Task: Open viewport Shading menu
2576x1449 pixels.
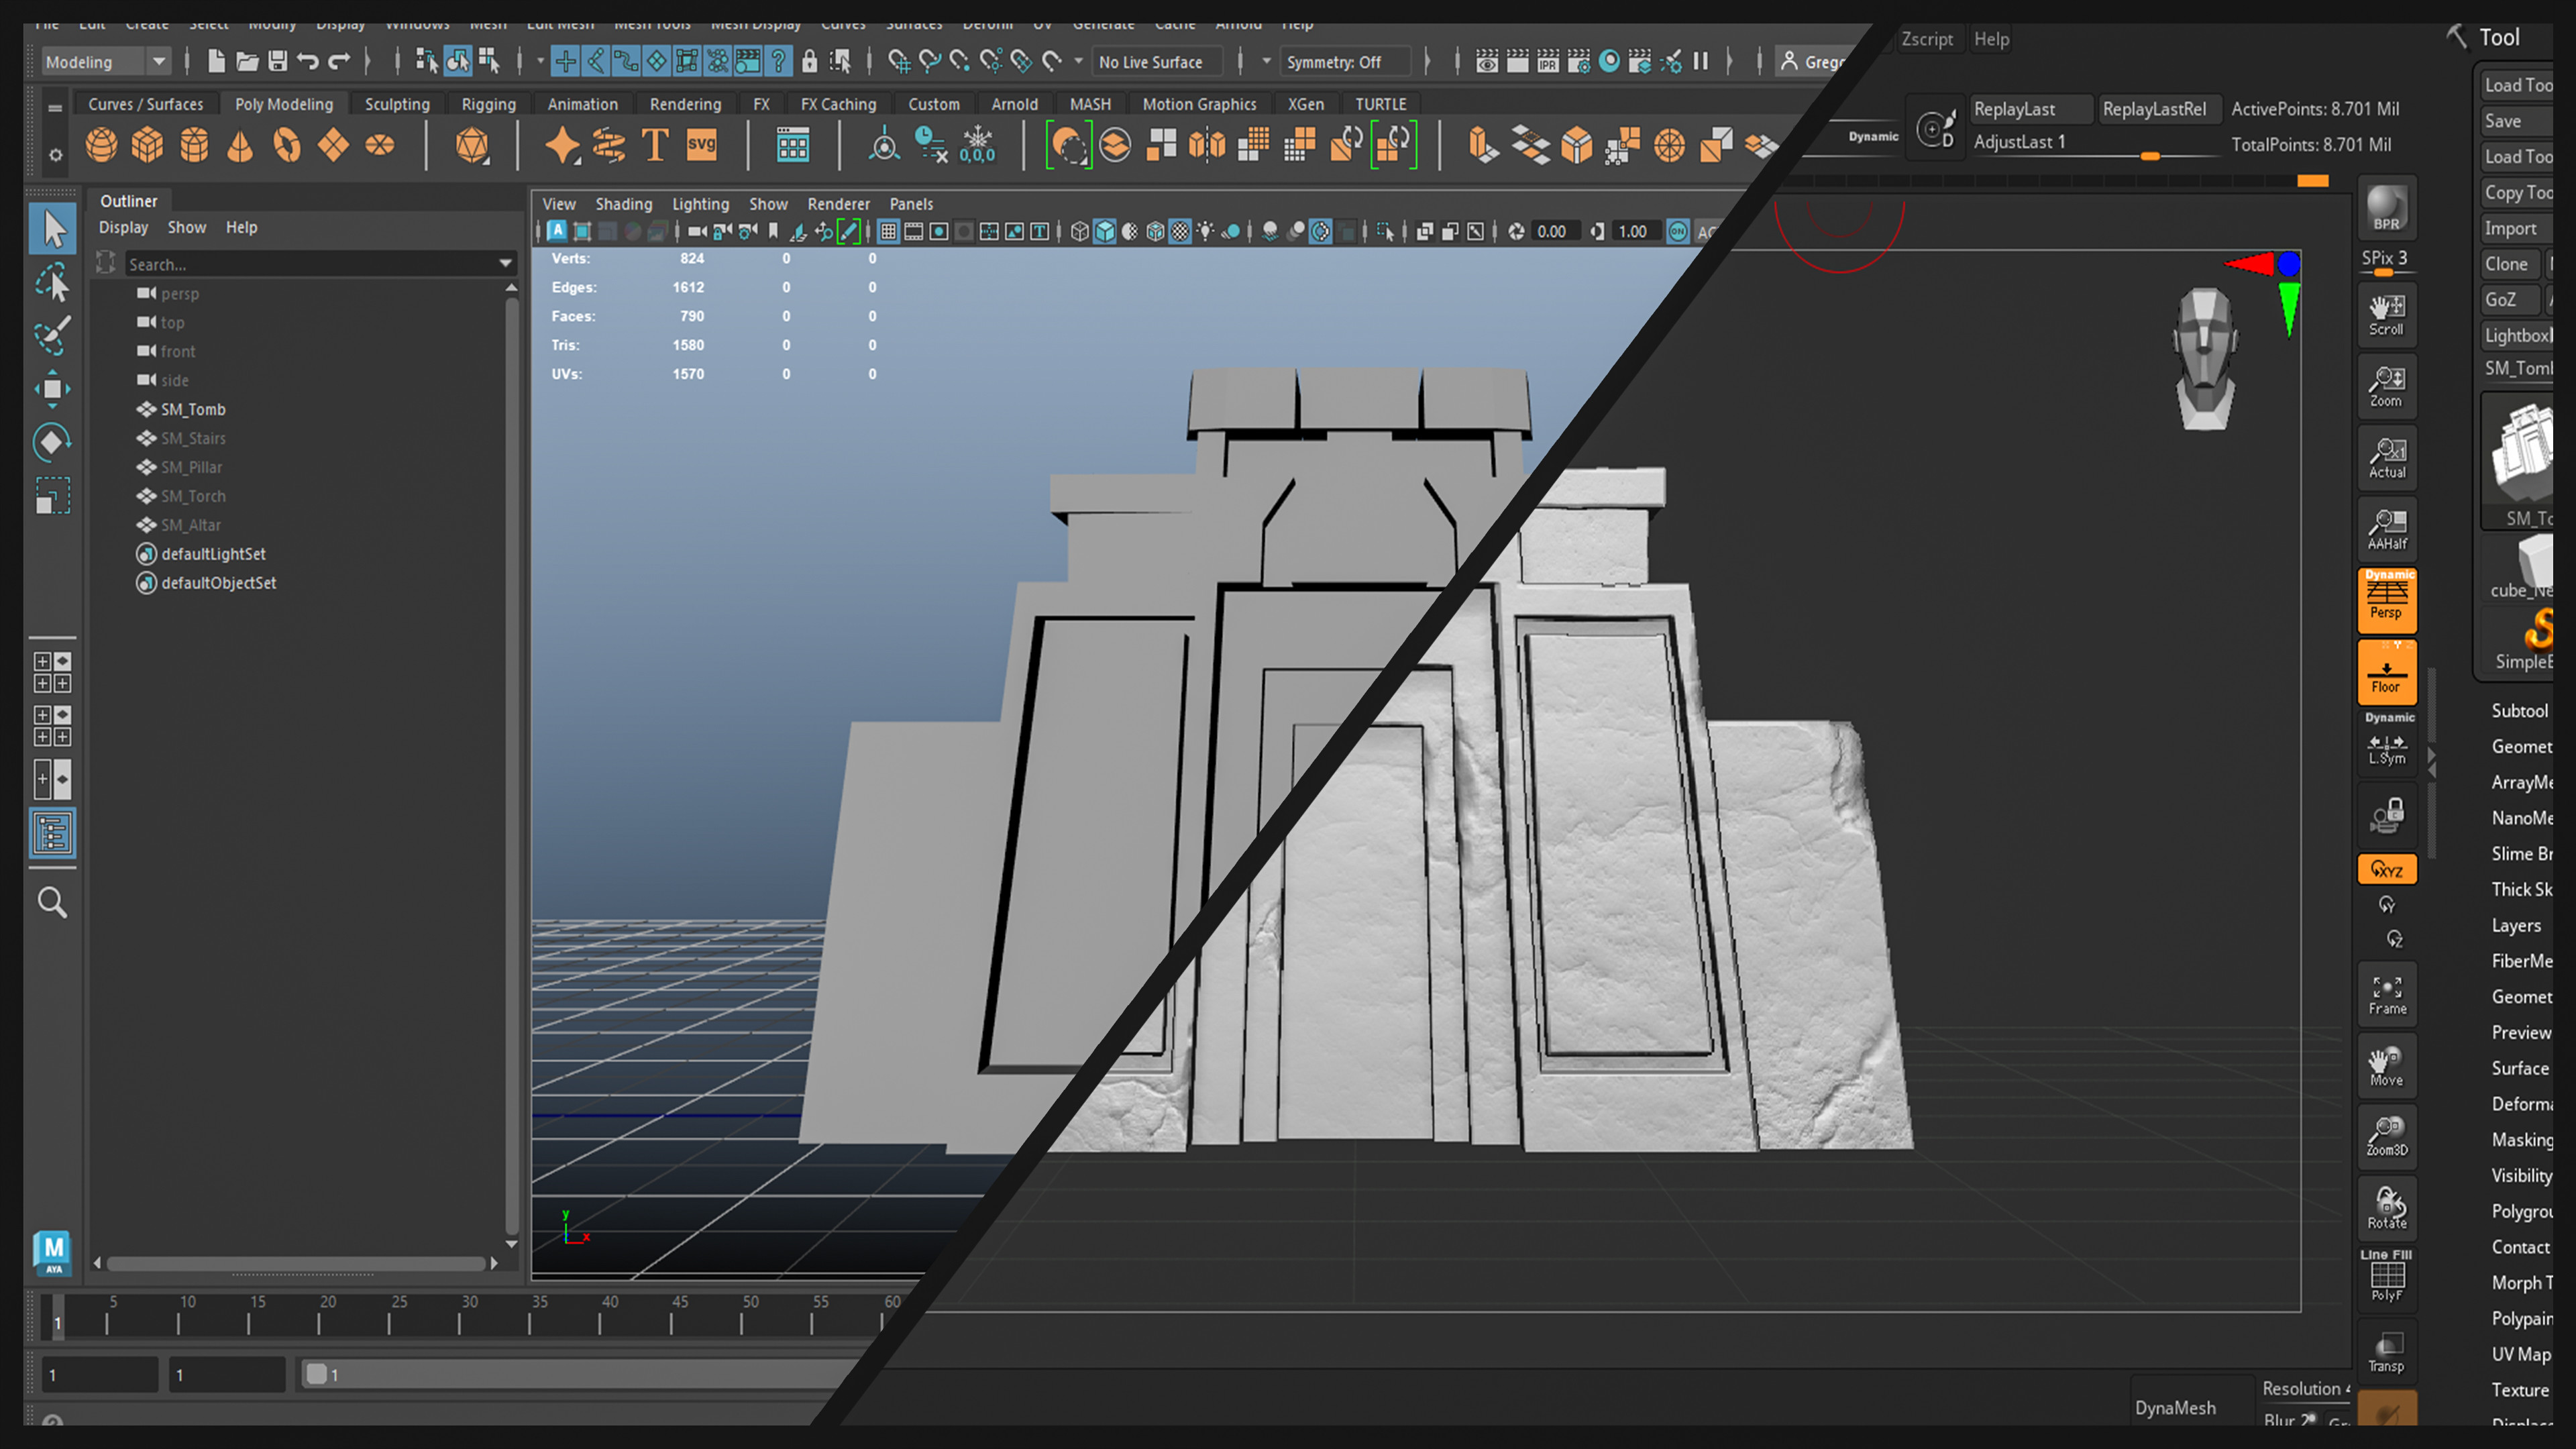Action: click(x=623, y=204)
